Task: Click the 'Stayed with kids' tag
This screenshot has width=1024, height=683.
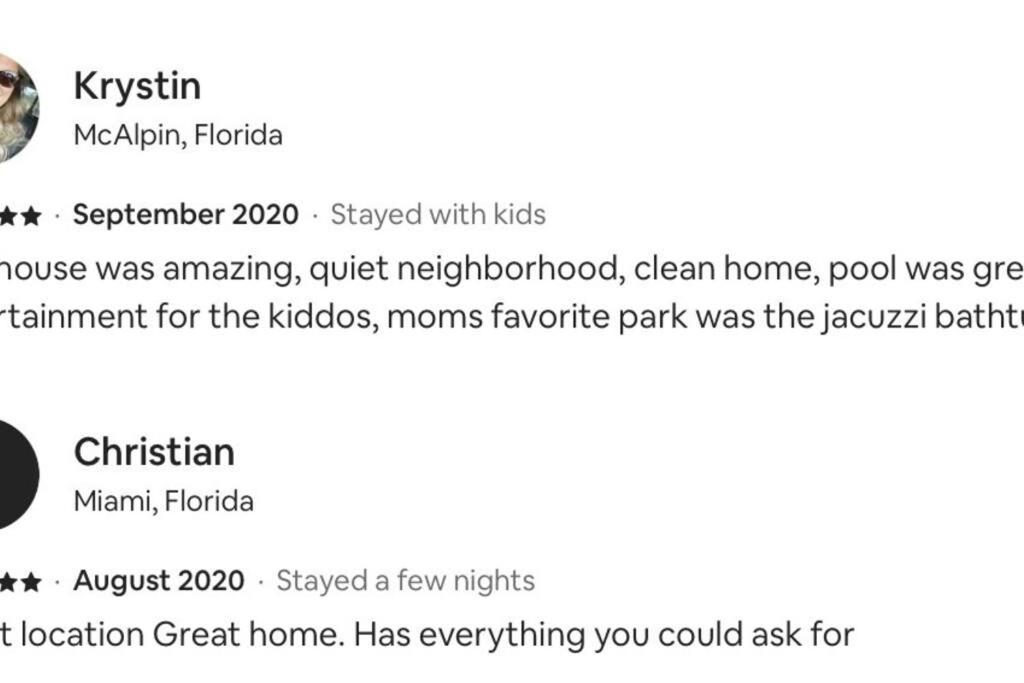Action: 438,215
